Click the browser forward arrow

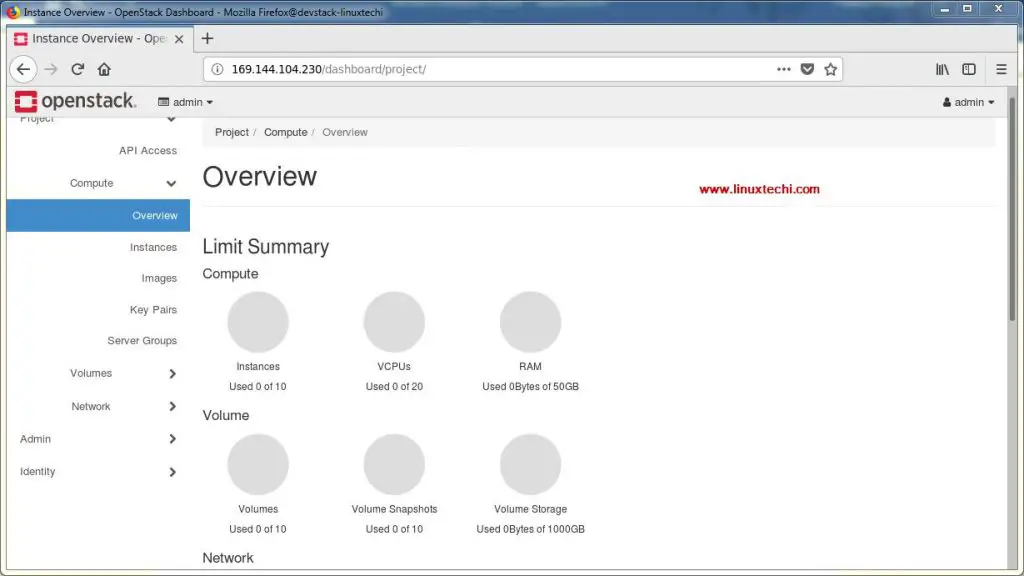click(51, 69)
